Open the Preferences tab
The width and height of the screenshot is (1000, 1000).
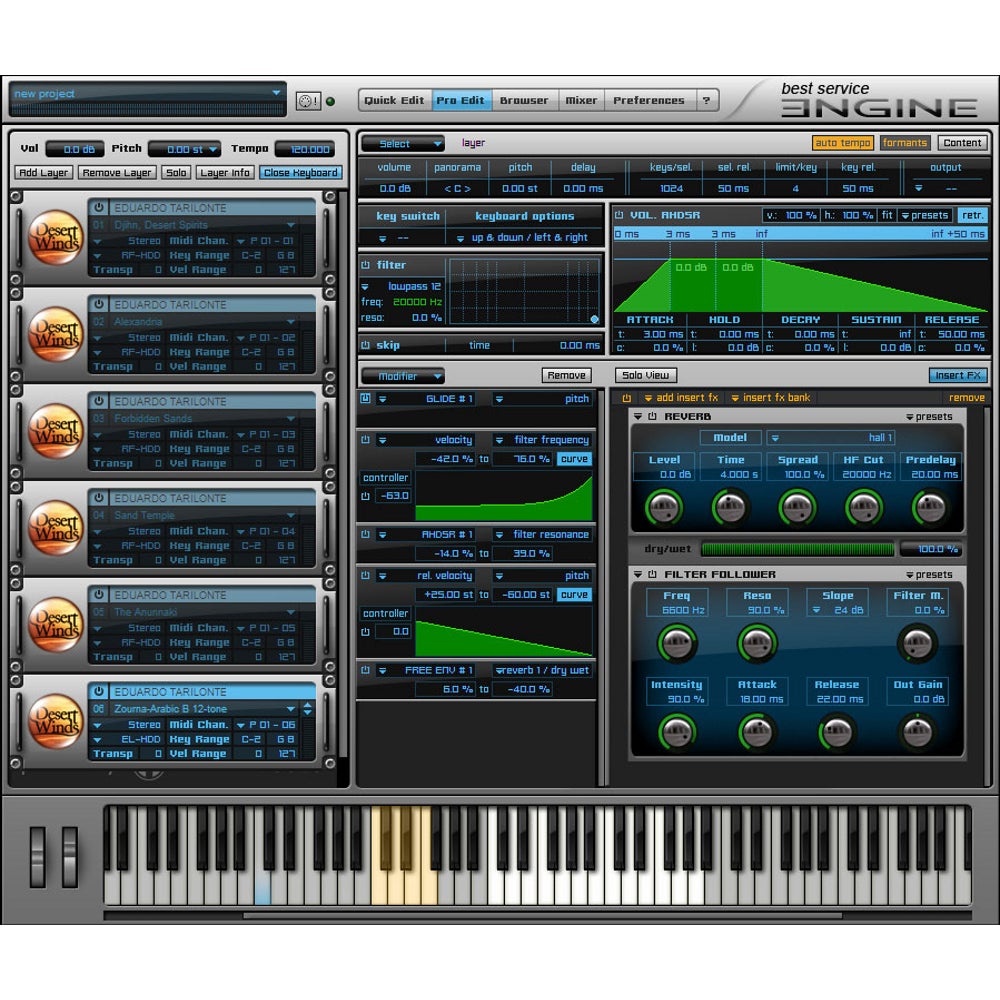tap(649, 100)
